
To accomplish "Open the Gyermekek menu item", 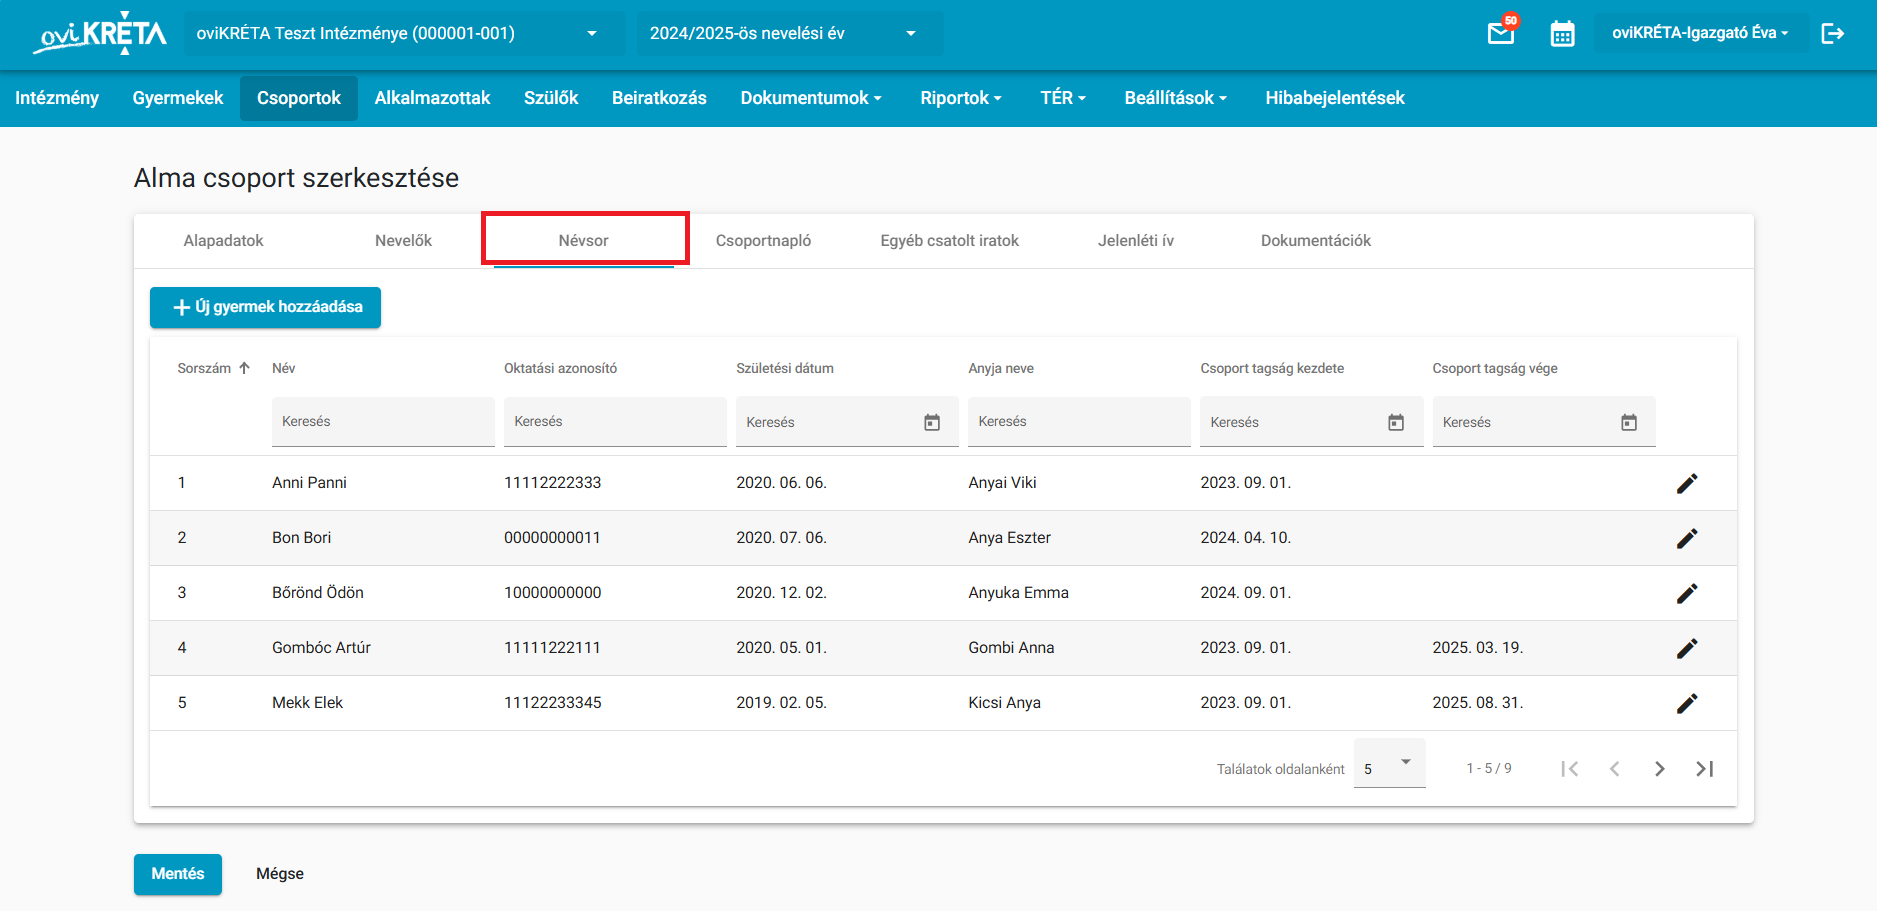I will click(178, 98).
